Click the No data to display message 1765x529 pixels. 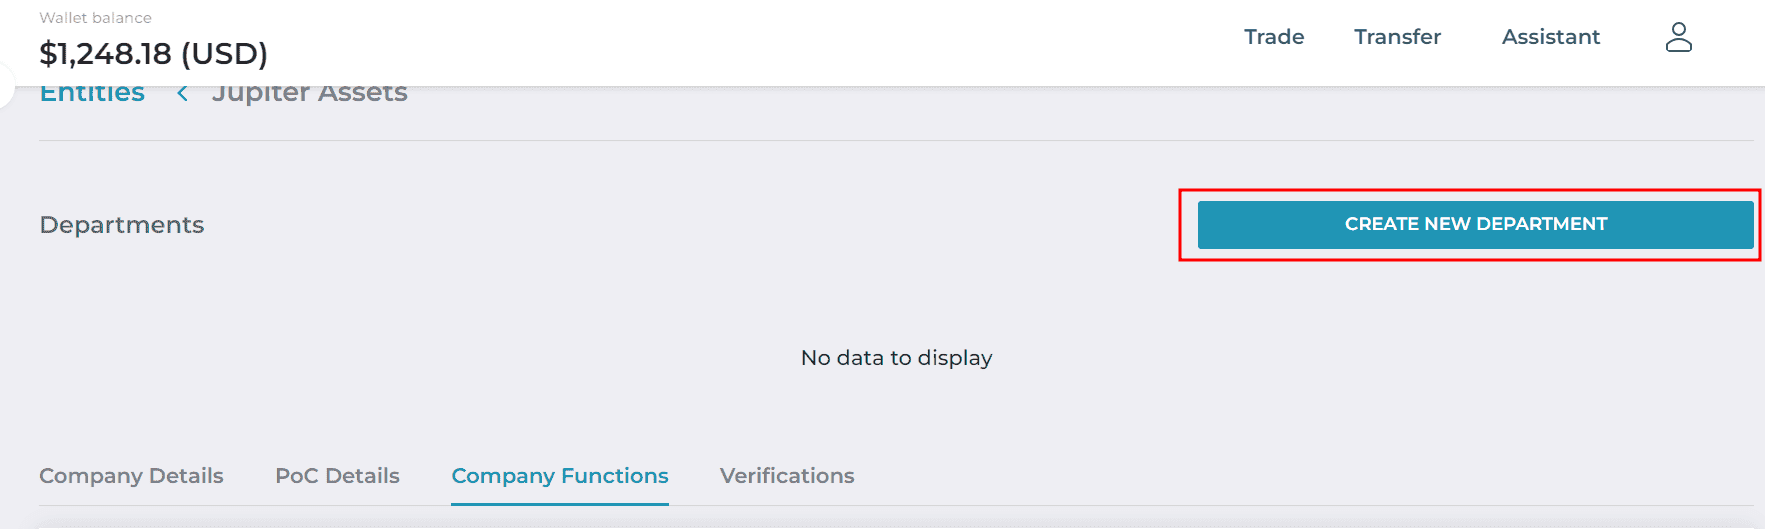point(896,358)
